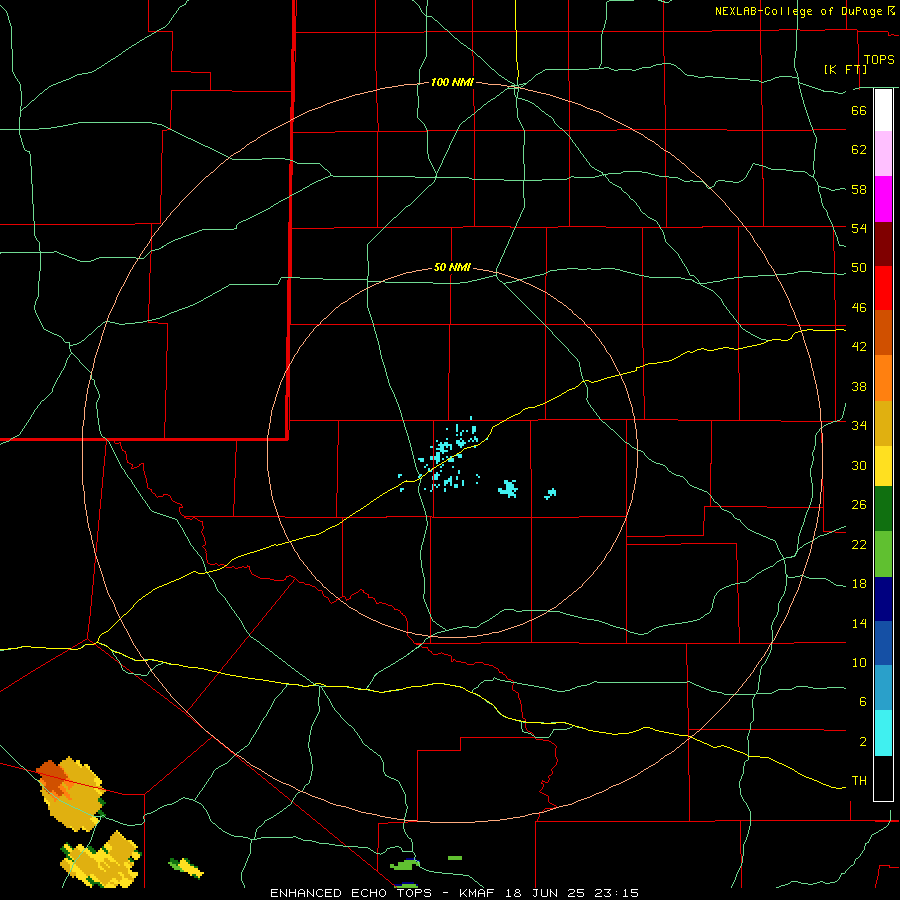Click the "100 NMI" range ring label
Viewport: 900px width, 900px height.
452,83
